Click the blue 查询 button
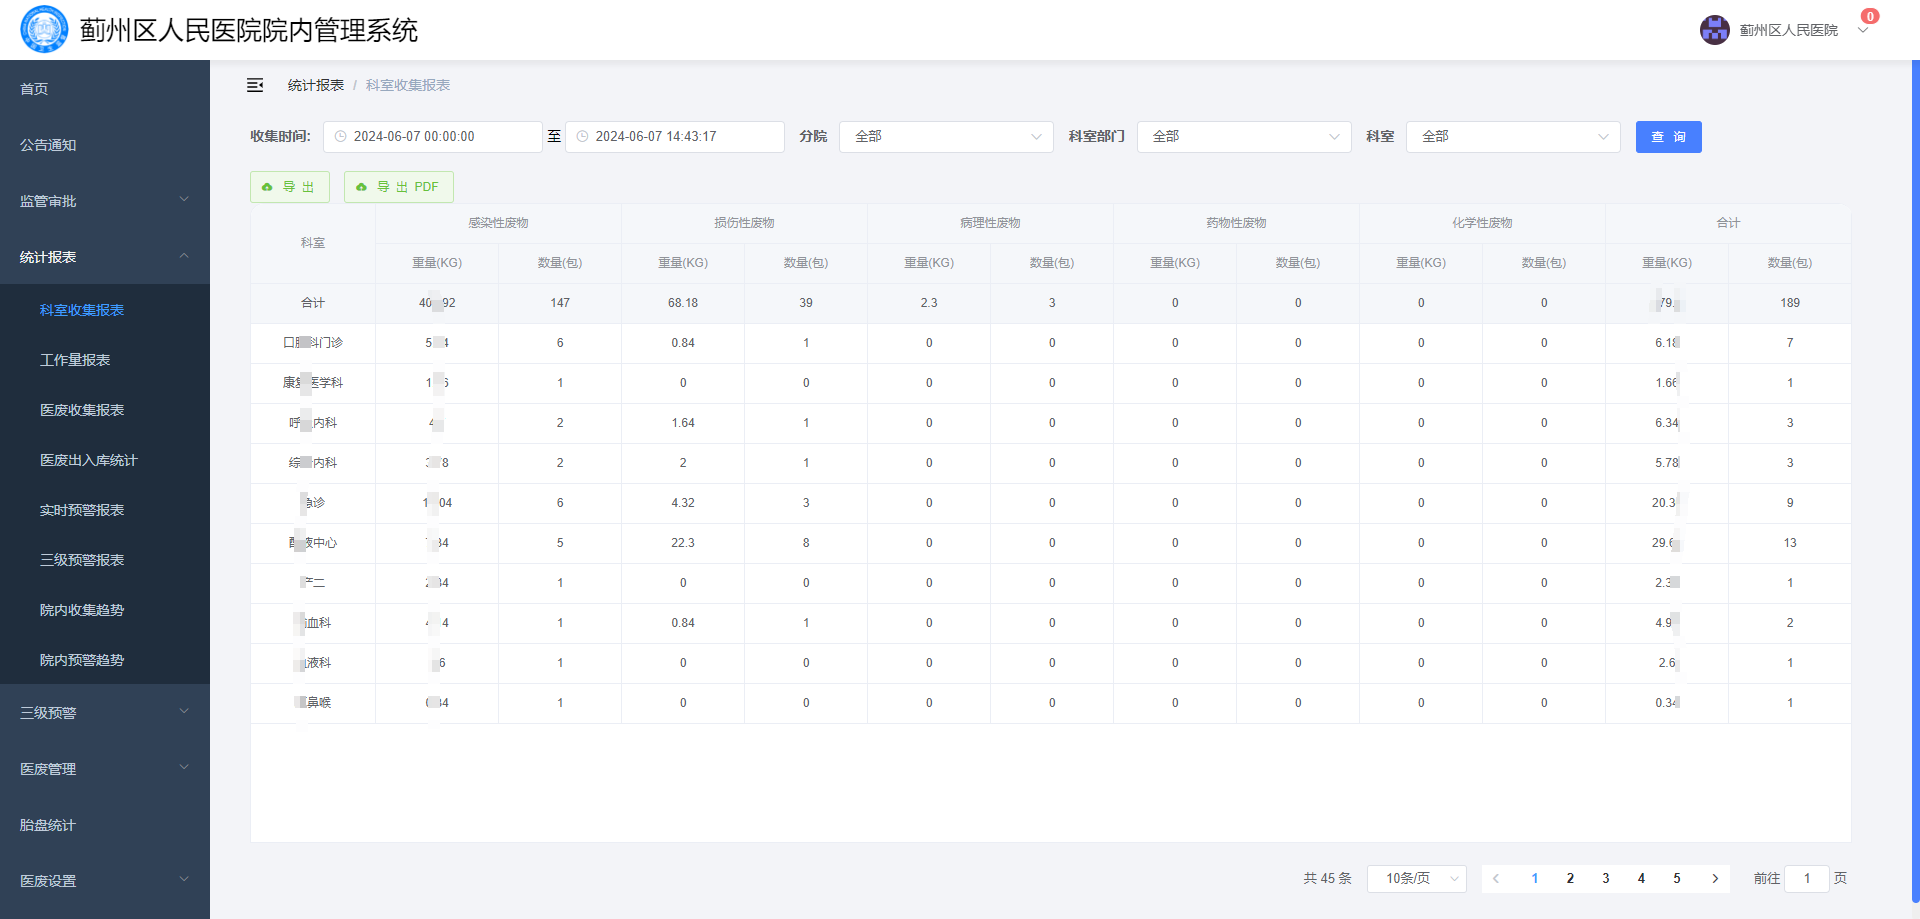The image size is (1920, 919). pos(1668,137)
